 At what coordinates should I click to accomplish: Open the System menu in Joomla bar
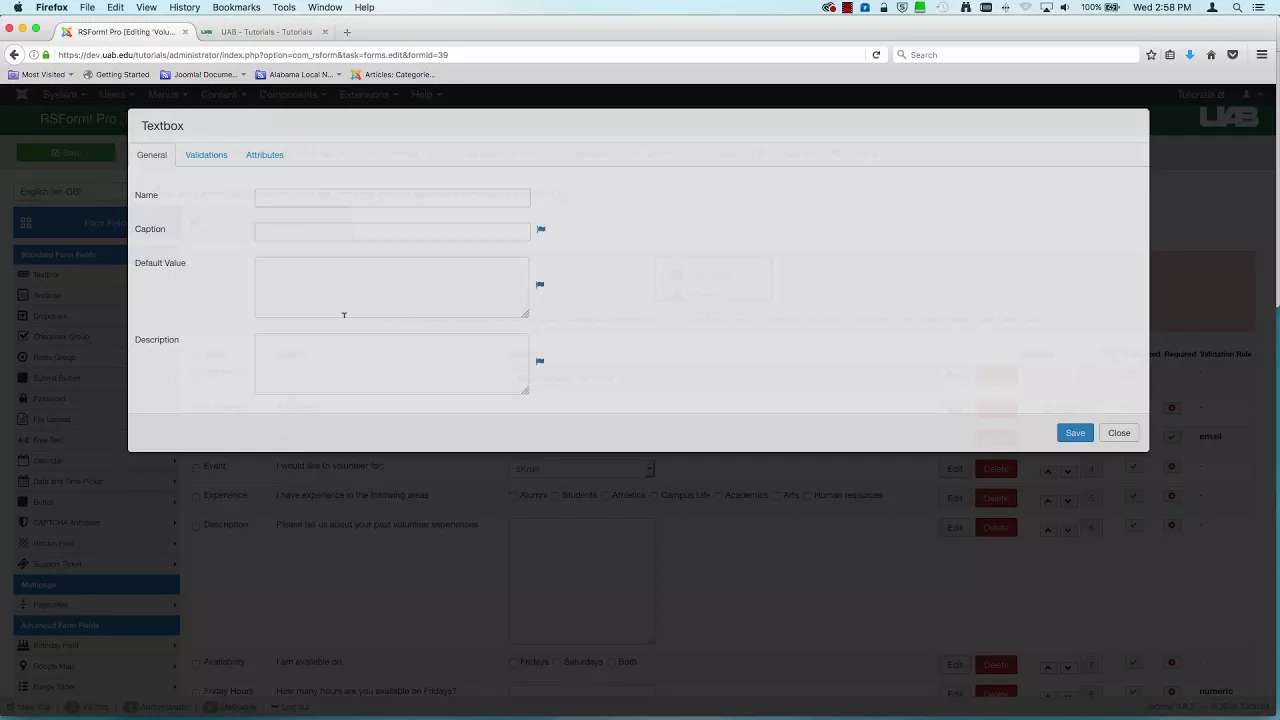pos(63,95)
